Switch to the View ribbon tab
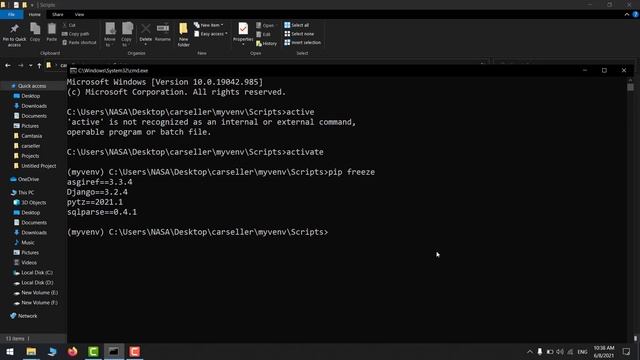 (79, 15)
